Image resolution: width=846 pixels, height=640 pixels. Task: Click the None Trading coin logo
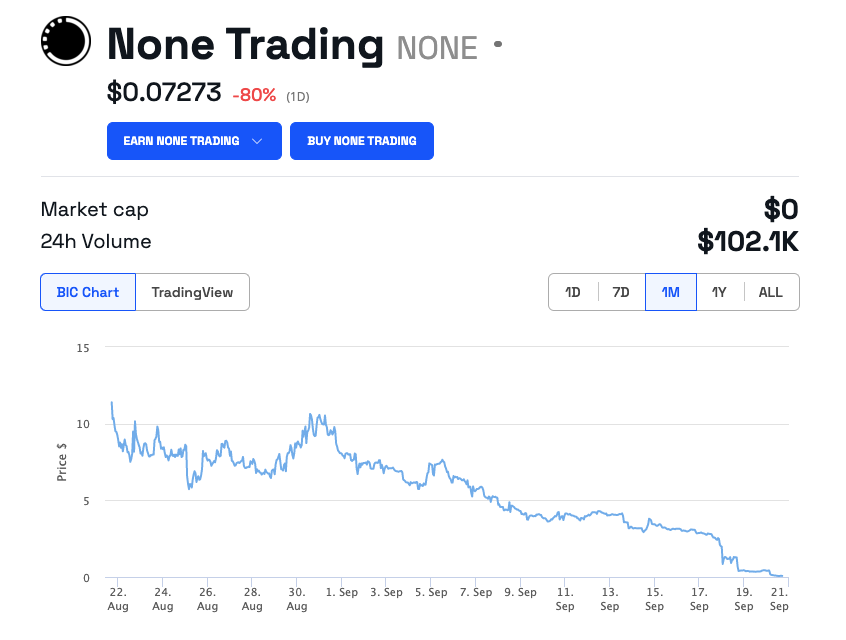pyautogui.click(x=66, y=41)
